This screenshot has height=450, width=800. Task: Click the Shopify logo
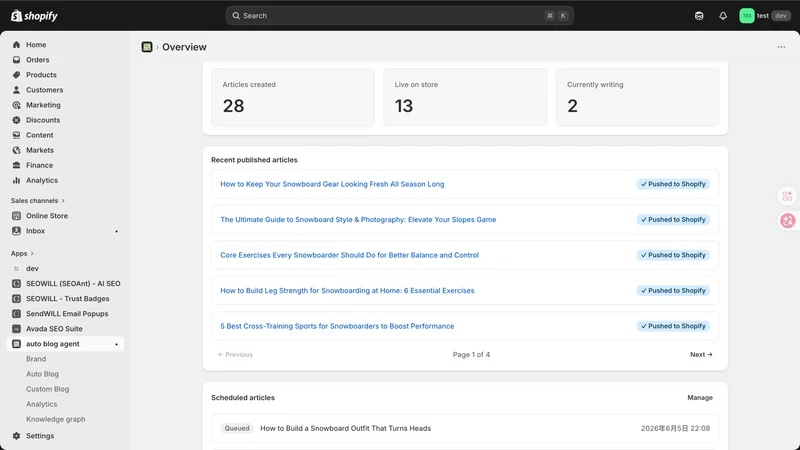click(x=34, y=16)
